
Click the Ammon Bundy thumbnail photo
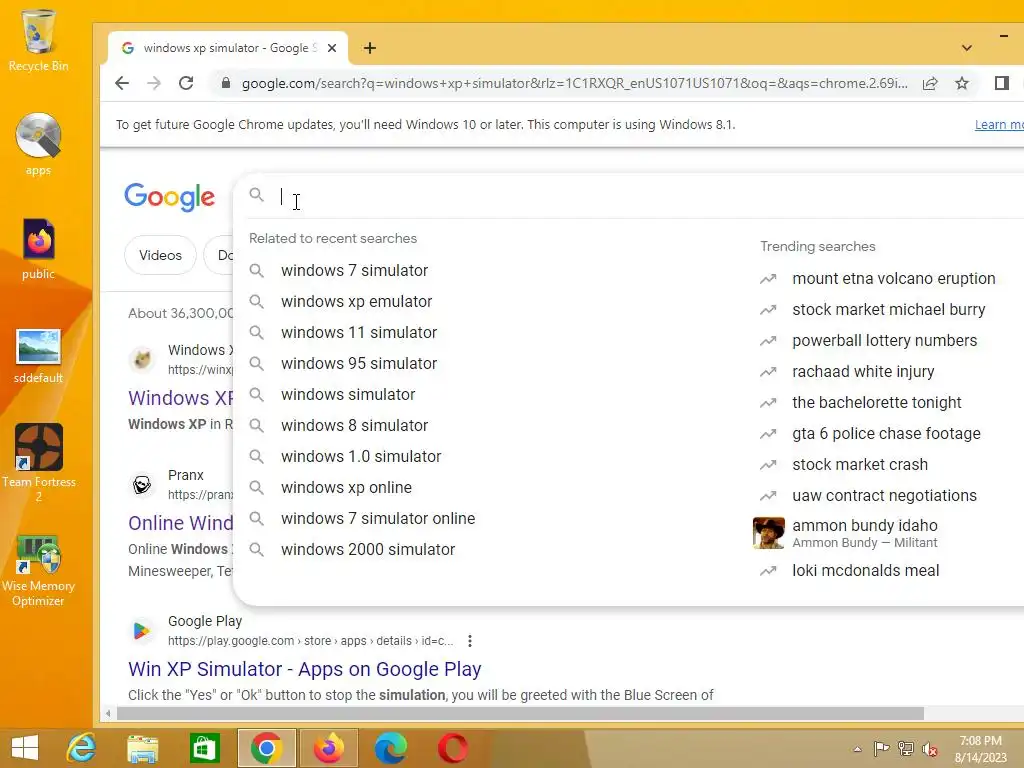(x=769, y=533)
